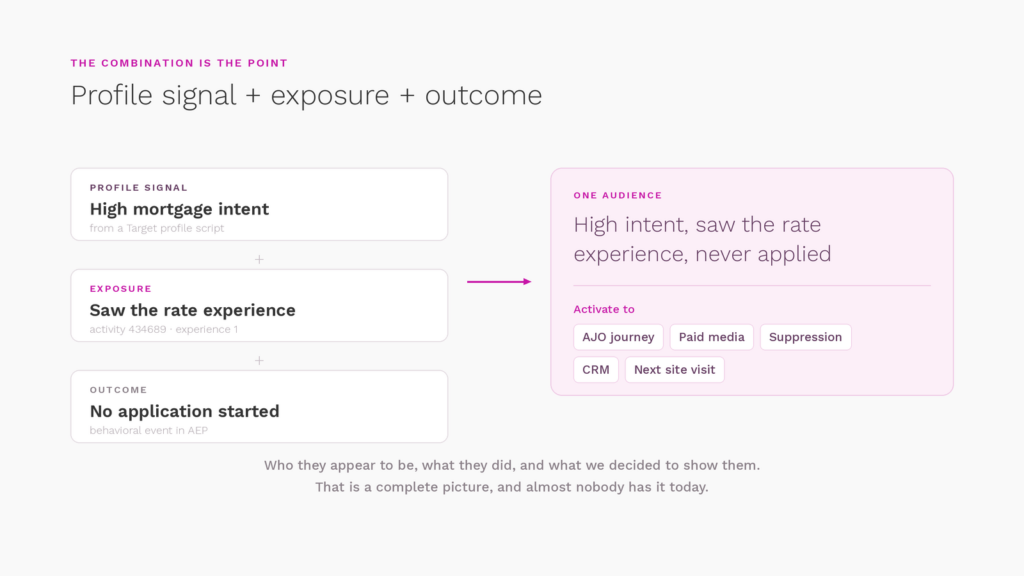
Task: Click the AJO journey chip
Action: pyautogui.click(x=618, y=337)
